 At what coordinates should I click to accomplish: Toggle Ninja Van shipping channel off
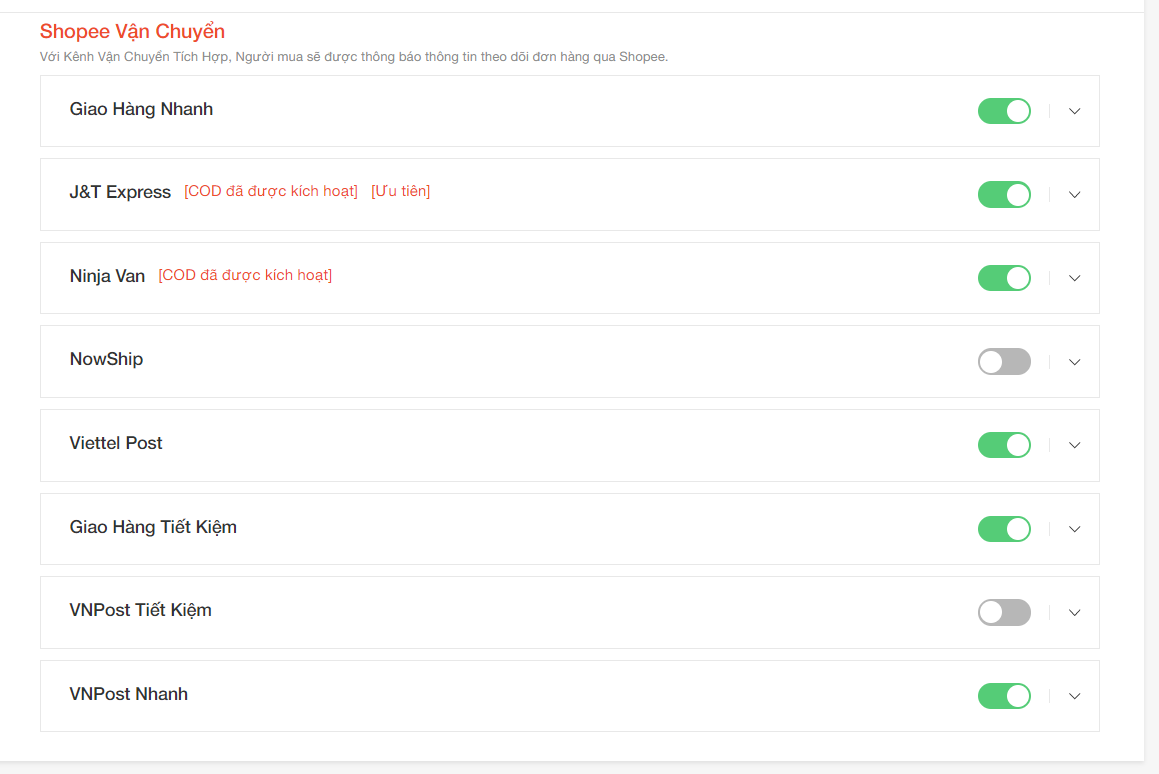(1004, 278)
